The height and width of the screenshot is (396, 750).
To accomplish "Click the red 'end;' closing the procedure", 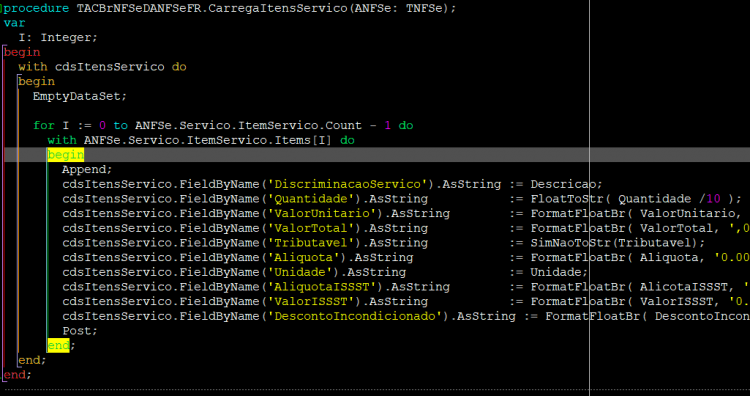I will point(18,374).
